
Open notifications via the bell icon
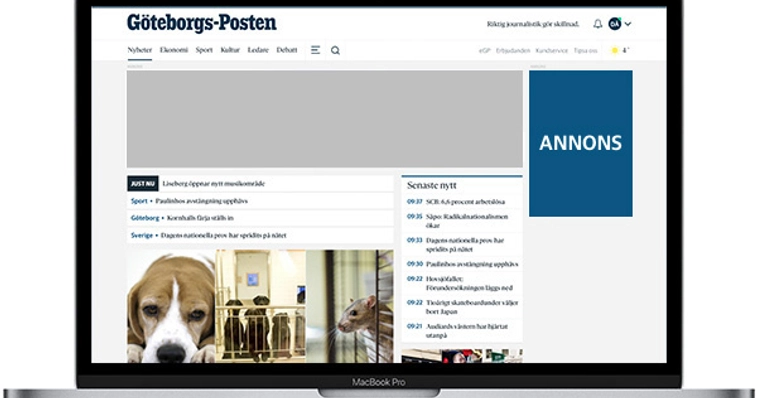pyautogui.click(x=598, y=24)
